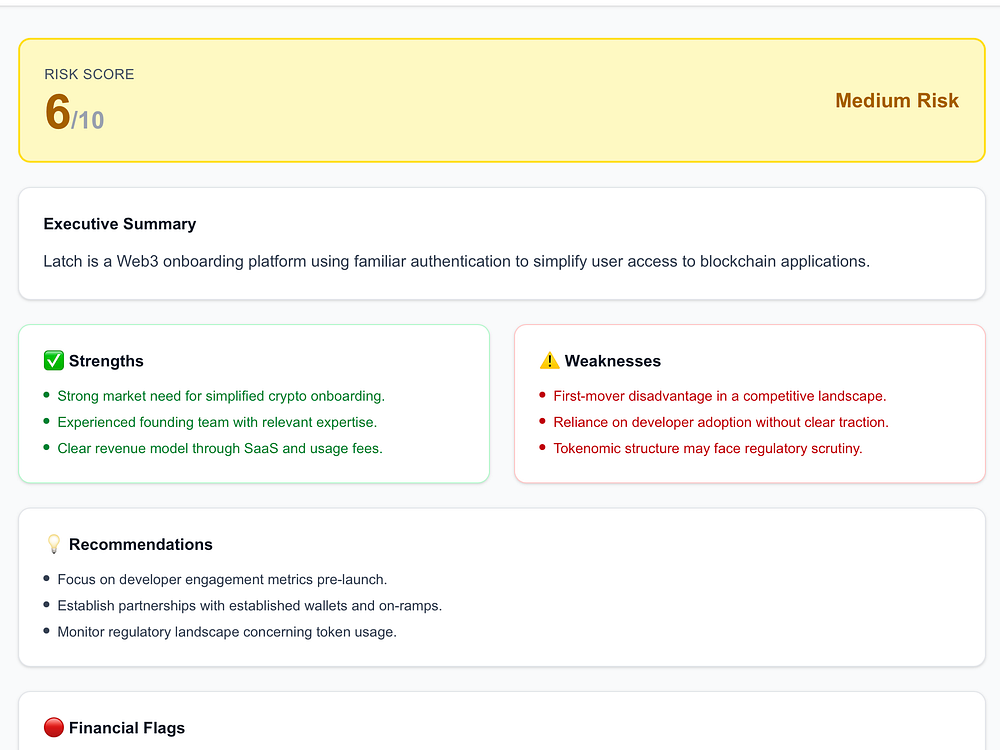Click the large 6 risk score number

[58, 112]
